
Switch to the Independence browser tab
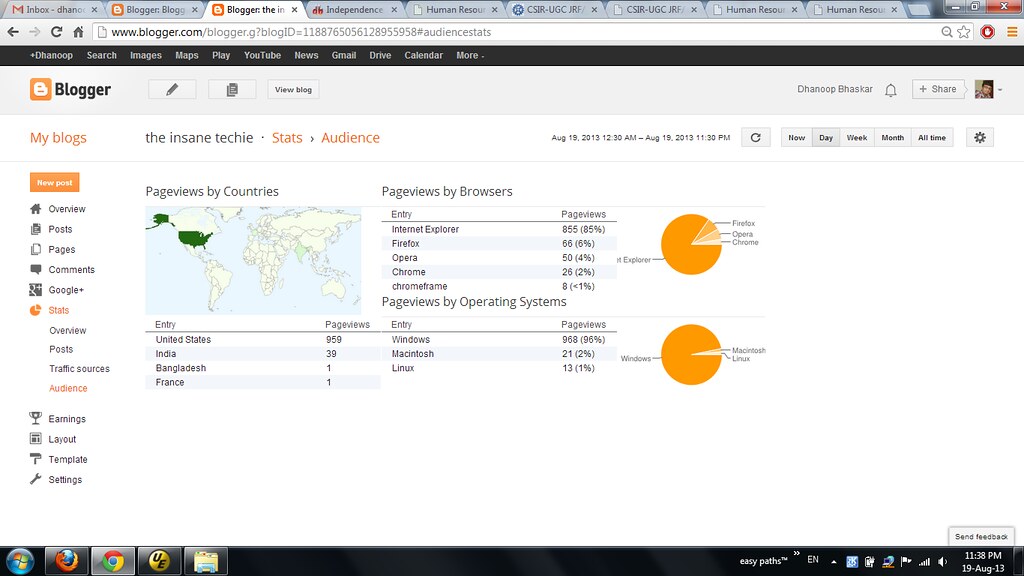point(354,10)
